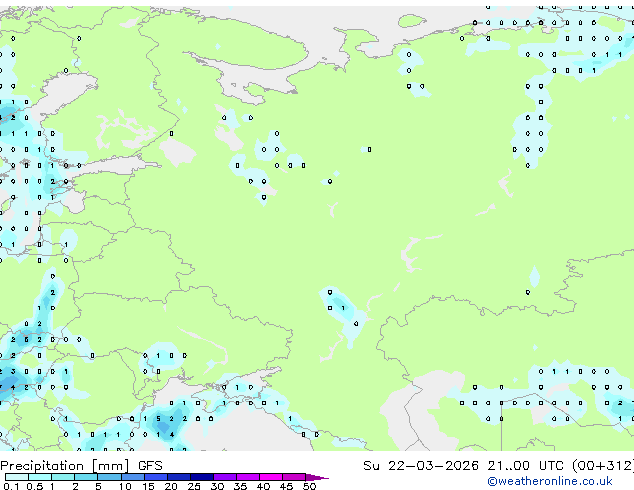
Task: Click the '20' legend scale label
Action: (171, 486)
